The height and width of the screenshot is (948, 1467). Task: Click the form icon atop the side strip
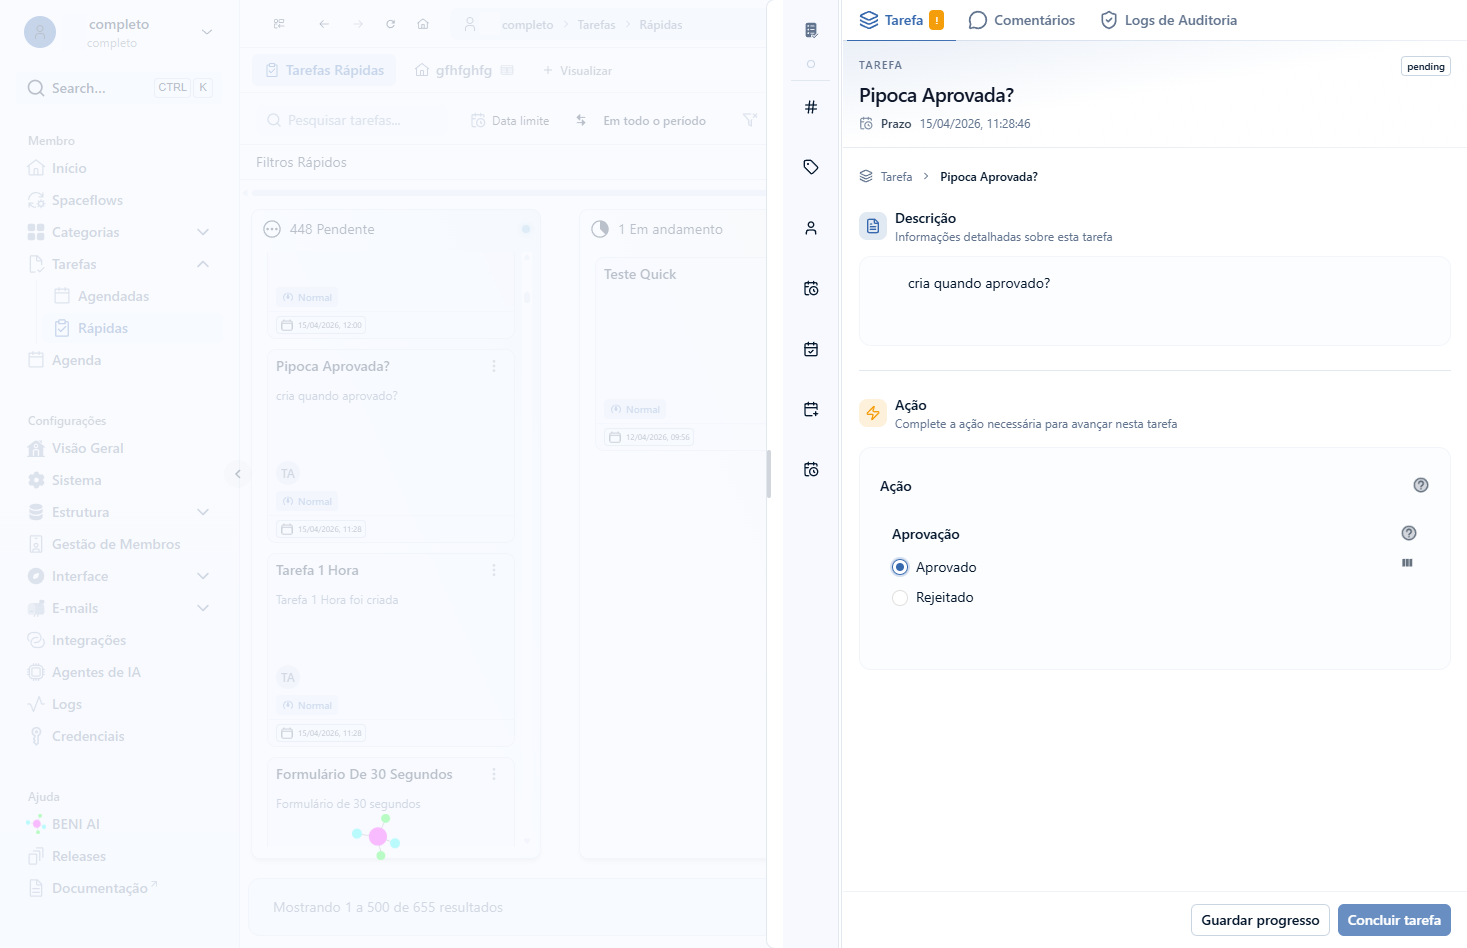811,30
